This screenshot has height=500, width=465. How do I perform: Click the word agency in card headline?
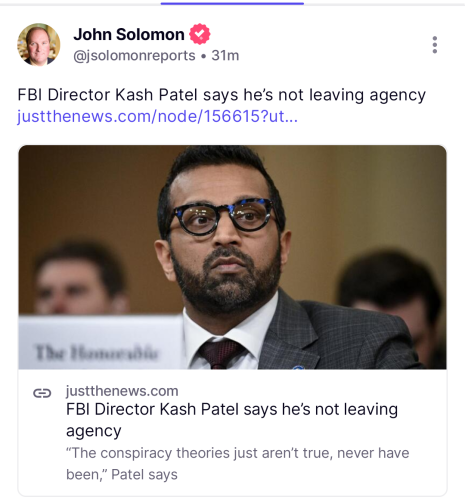(x=94, y=431)
